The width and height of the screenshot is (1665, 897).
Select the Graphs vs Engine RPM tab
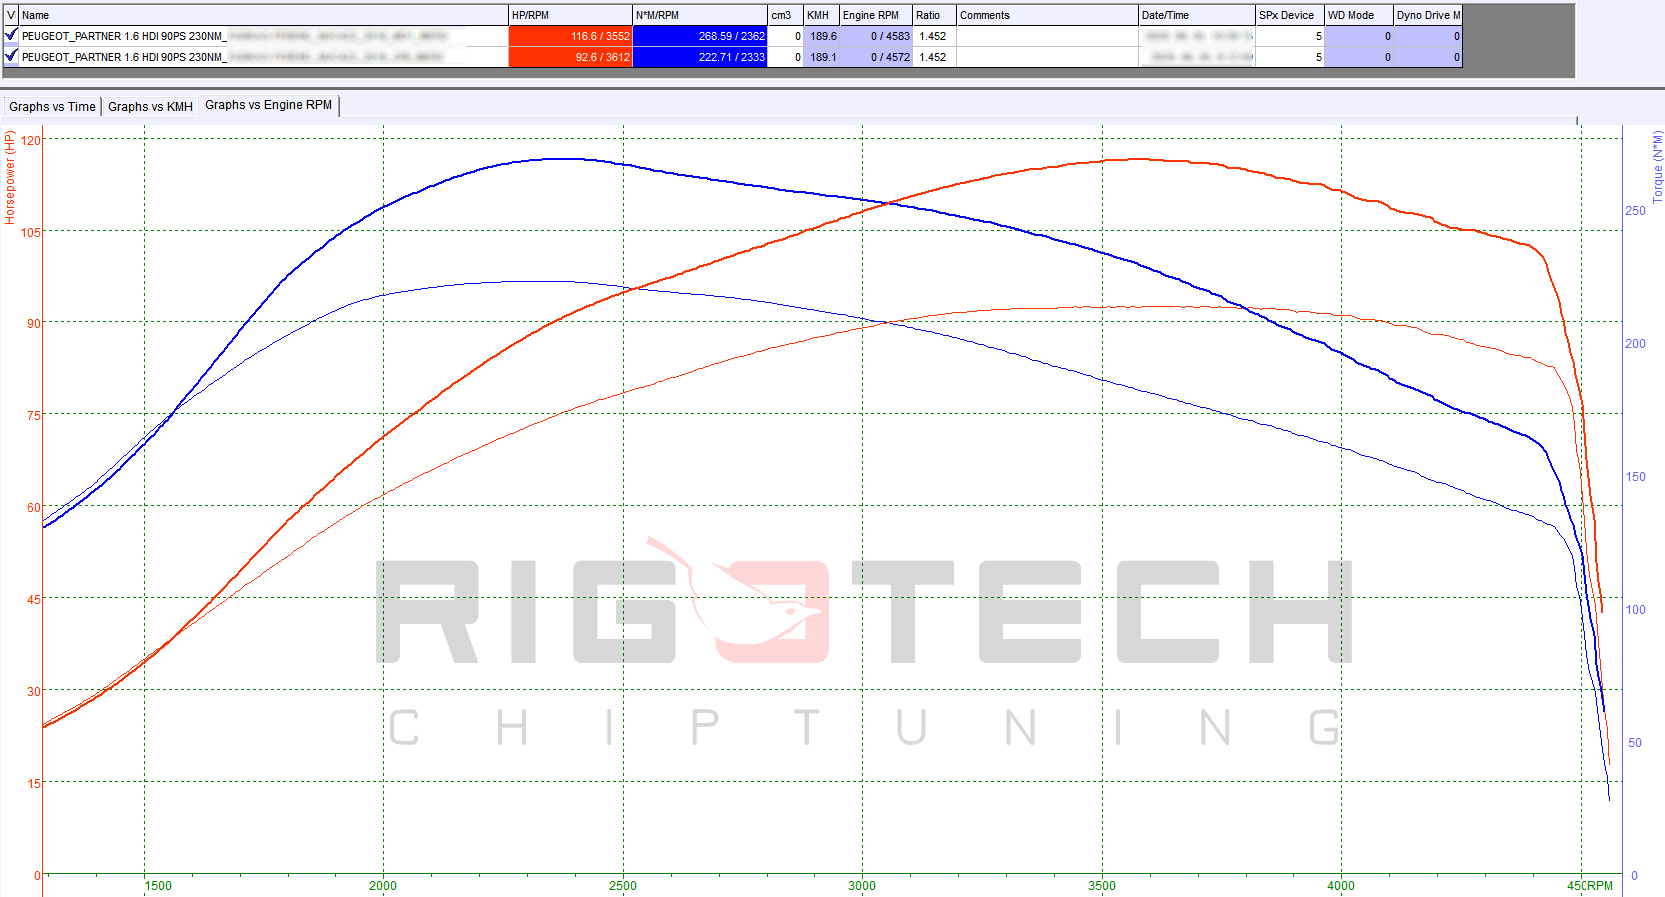pyautogui.click(x=268, y=105)
